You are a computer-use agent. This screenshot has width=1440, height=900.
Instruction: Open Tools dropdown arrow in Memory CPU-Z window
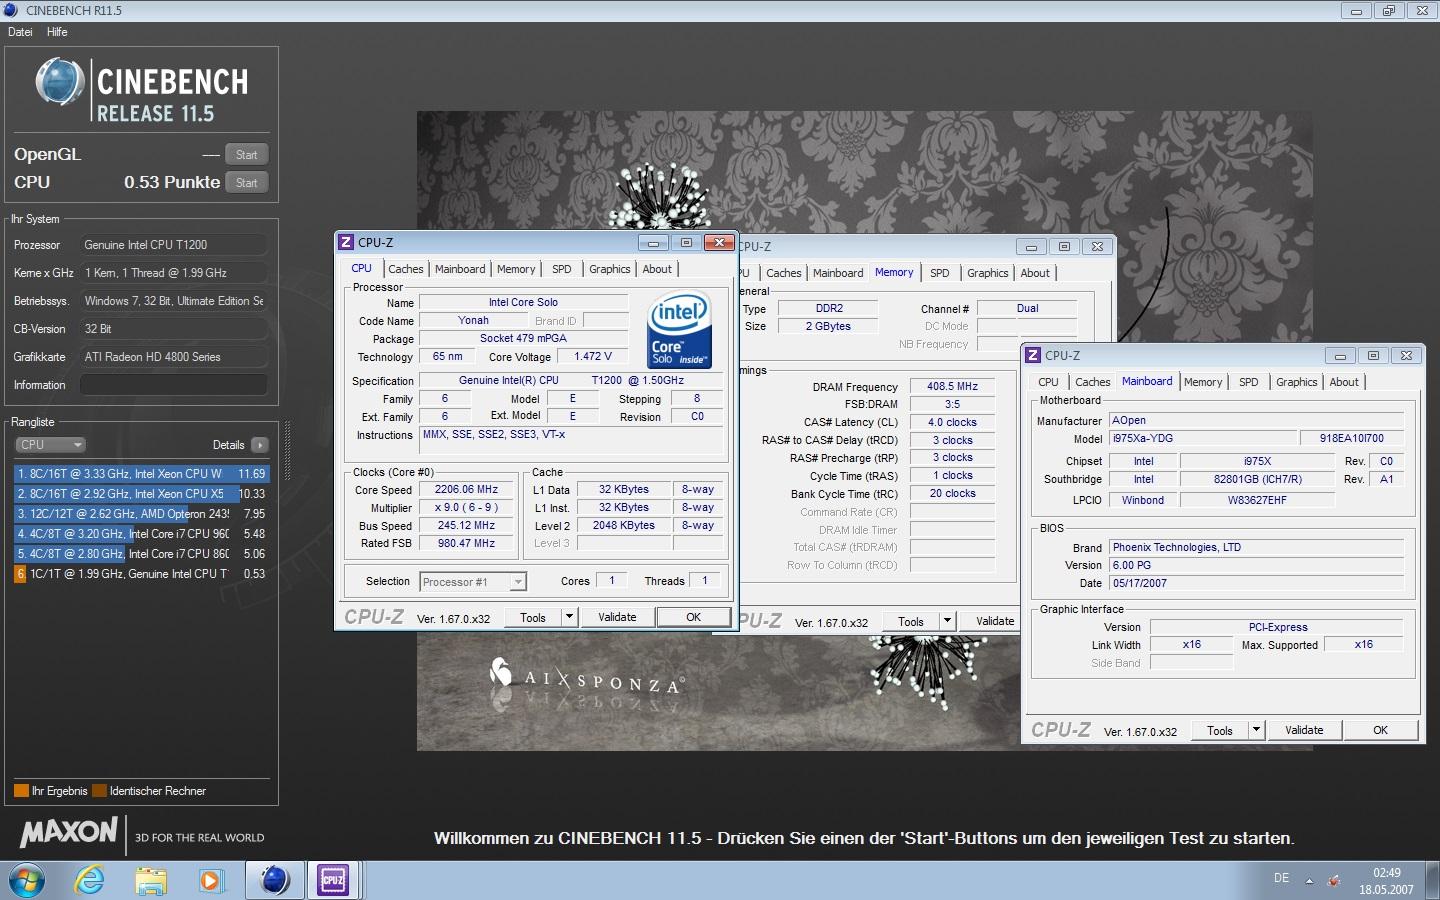(x=947, y=621)
